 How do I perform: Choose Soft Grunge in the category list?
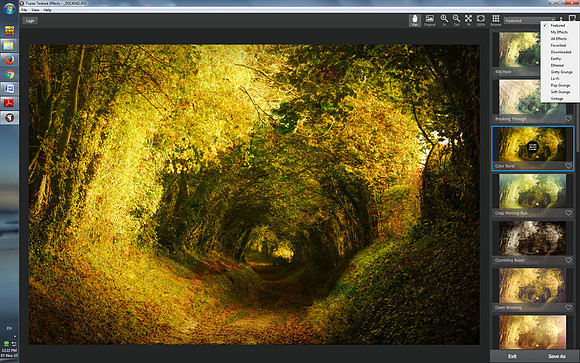(x=560, y=92)
